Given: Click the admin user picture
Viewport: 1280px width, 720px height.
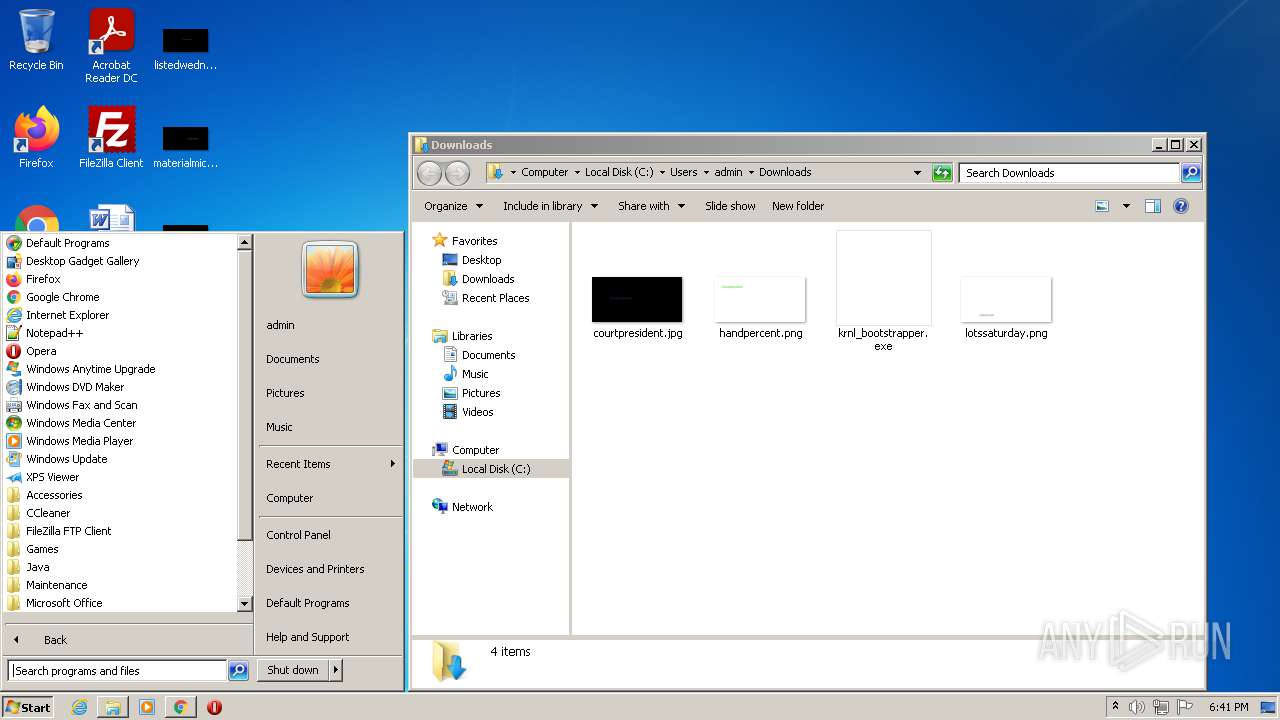Looking at the screenshot, I should click(x=330, y=269).
